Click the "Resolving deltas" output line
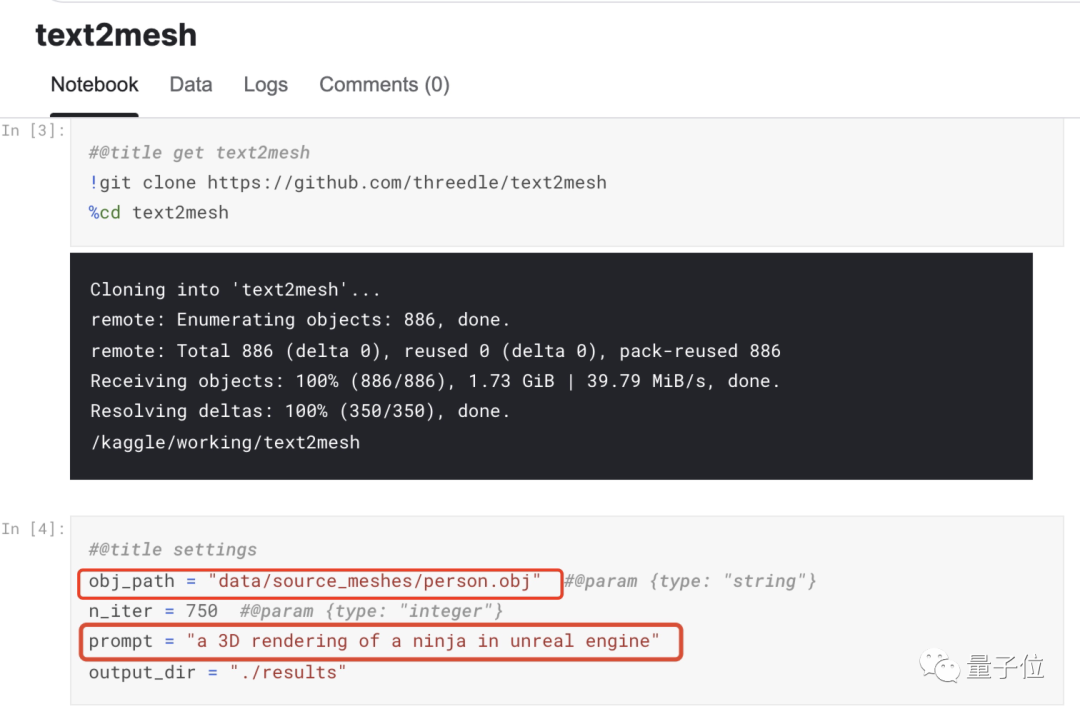Viewport: 1080px width, 714px height. point(300,410)
